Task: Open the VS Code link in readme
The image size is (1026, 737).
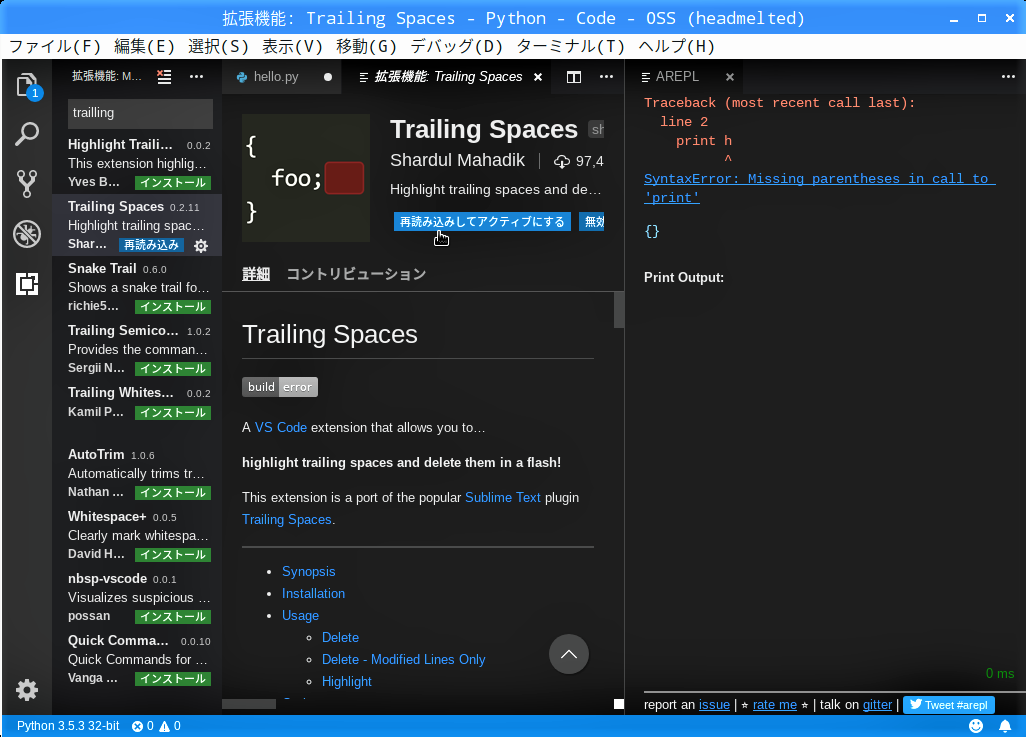Action: pyautogui.click(x=281, y=427)
